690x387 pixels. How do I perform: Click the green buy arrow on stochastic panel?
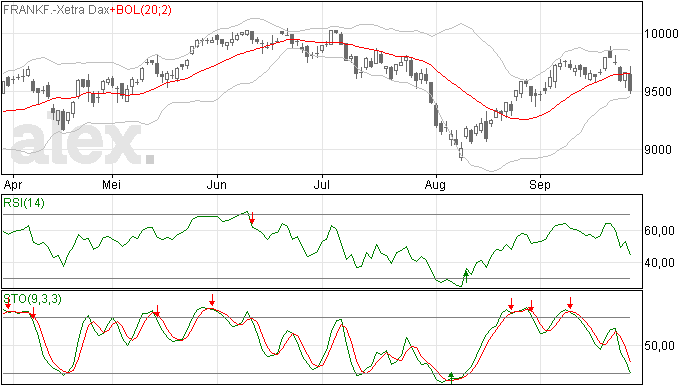coord(451,377)
